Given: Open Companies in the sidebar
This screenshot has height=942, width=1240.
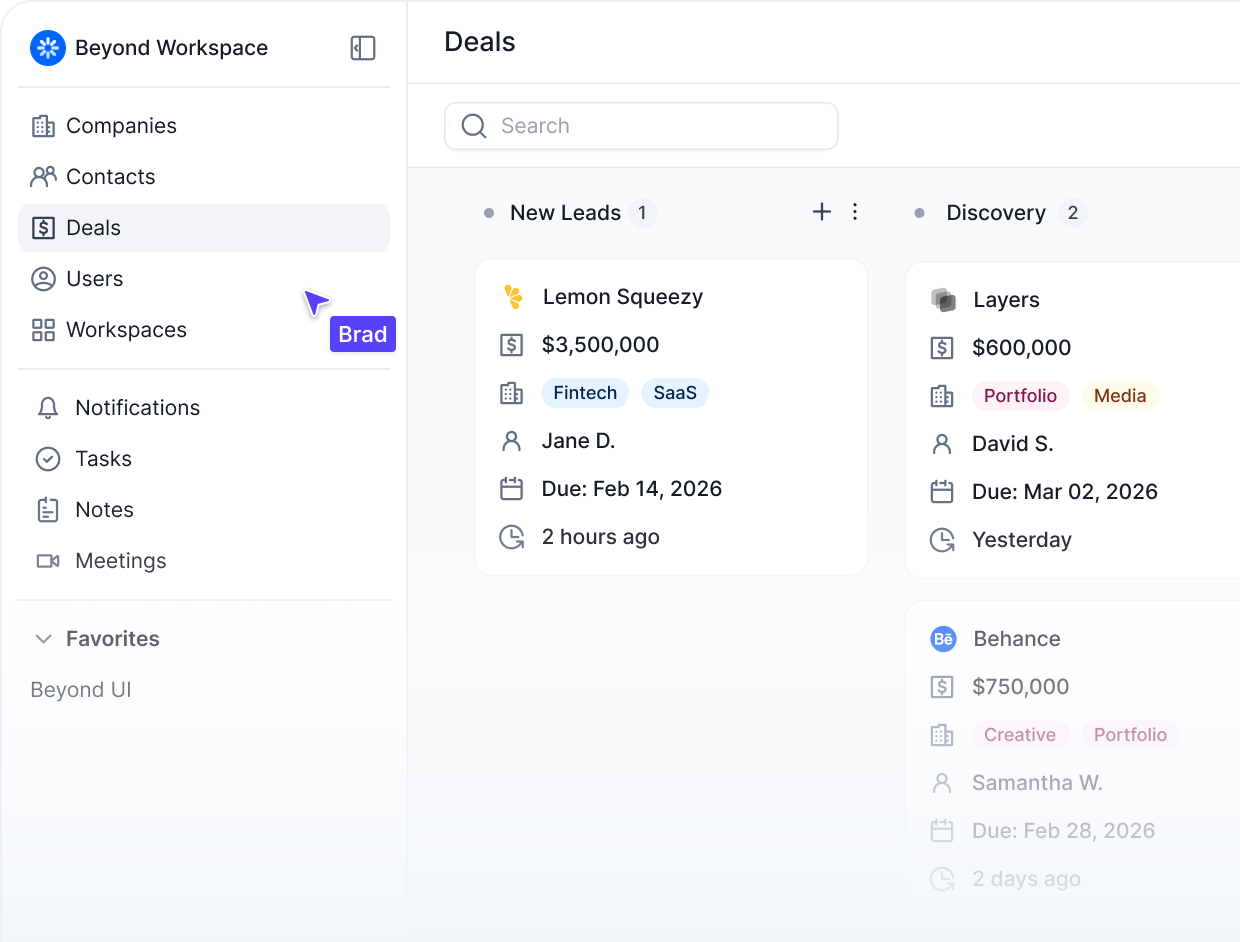Looking at the screenshot, I should point(204,126).
